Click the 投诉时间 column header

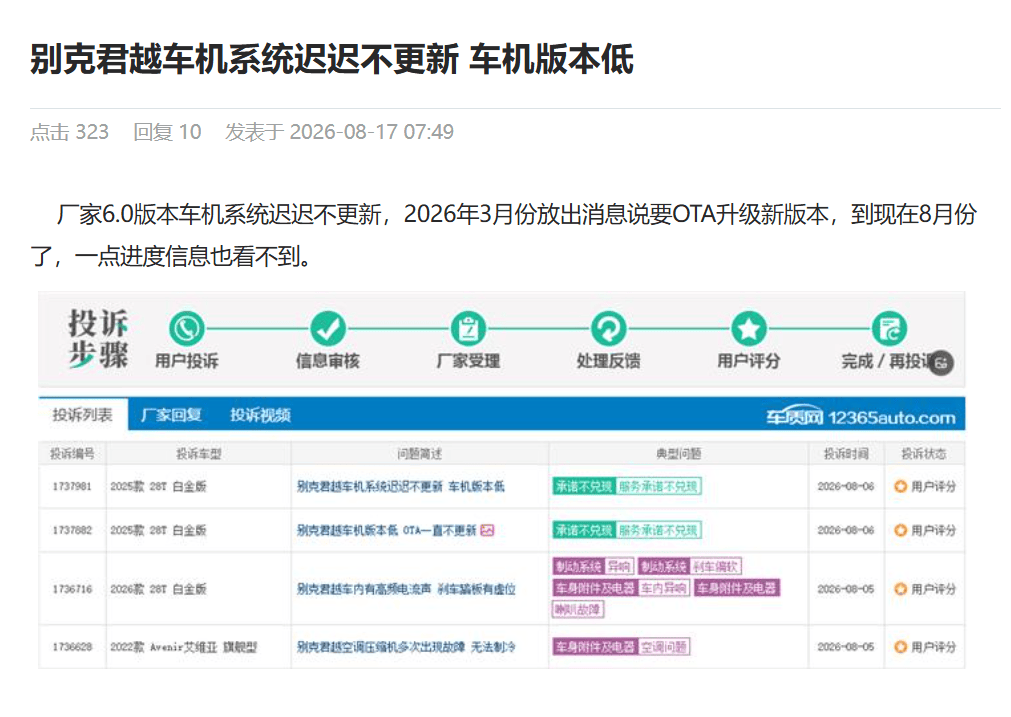tap(846, 454)
